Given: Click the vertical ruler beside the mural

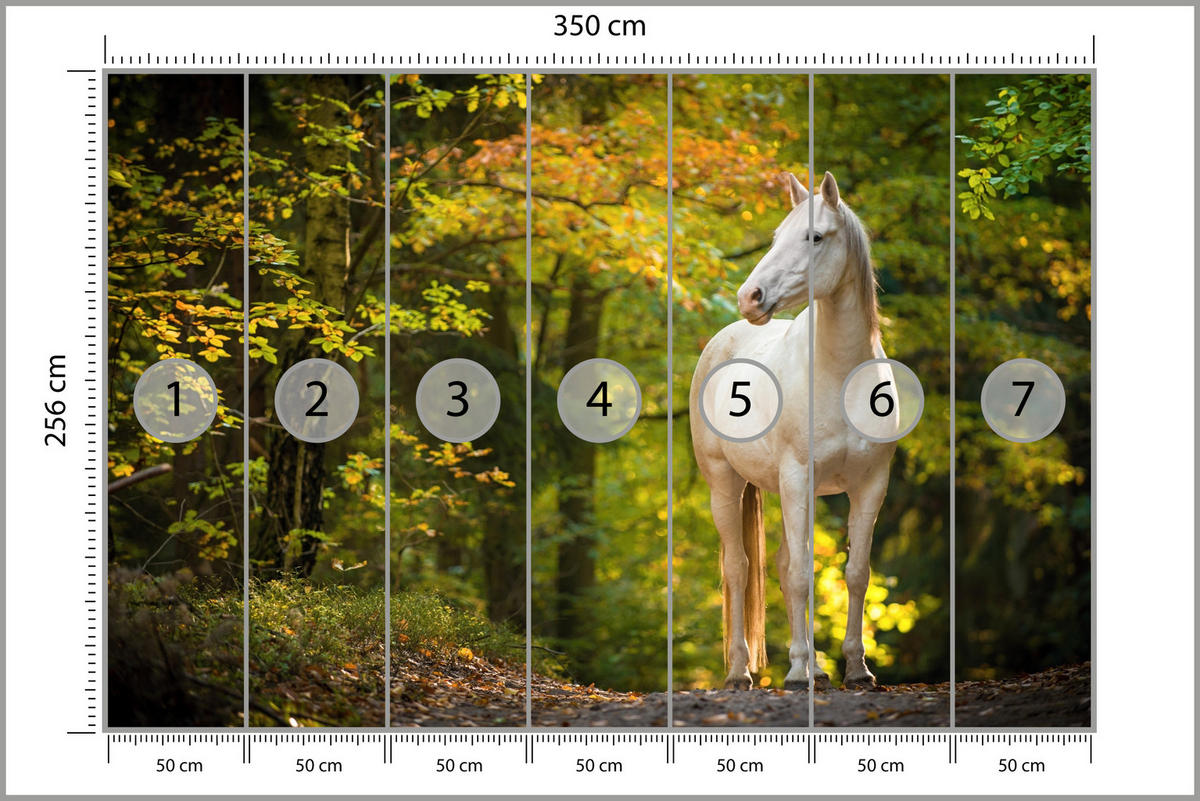Looking at the screenshot, I should 87,400.
